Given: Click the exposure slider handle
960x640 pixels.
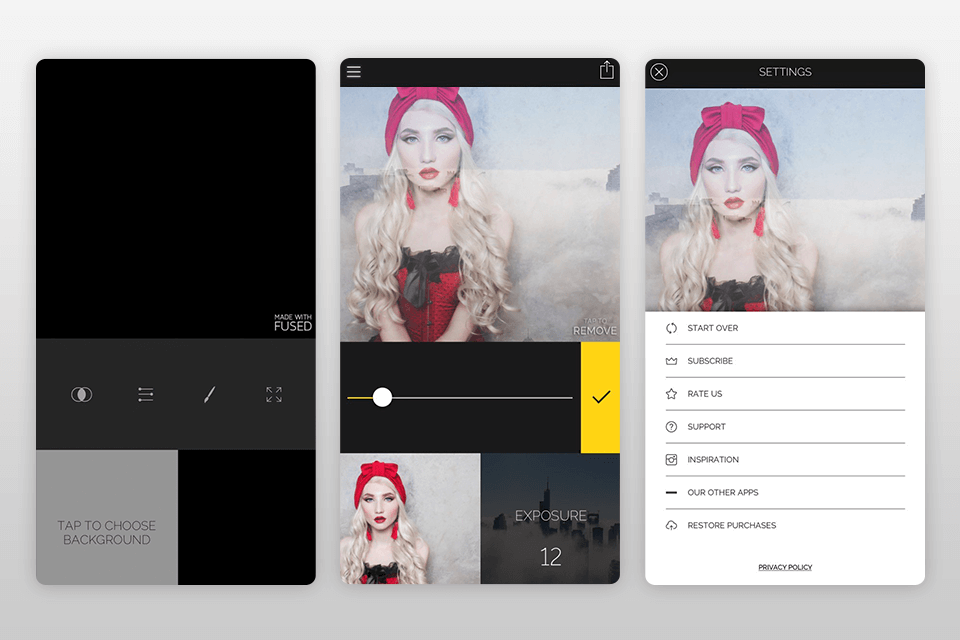Looking at the screenshot, I should click(x=382, y=397).
